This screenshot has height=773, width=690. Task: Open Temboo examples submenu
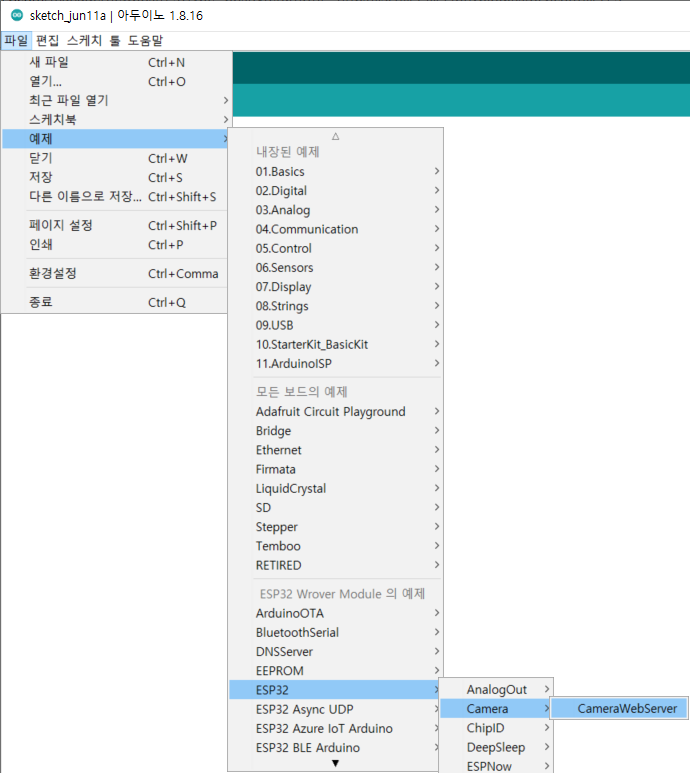tap(336, 546)
